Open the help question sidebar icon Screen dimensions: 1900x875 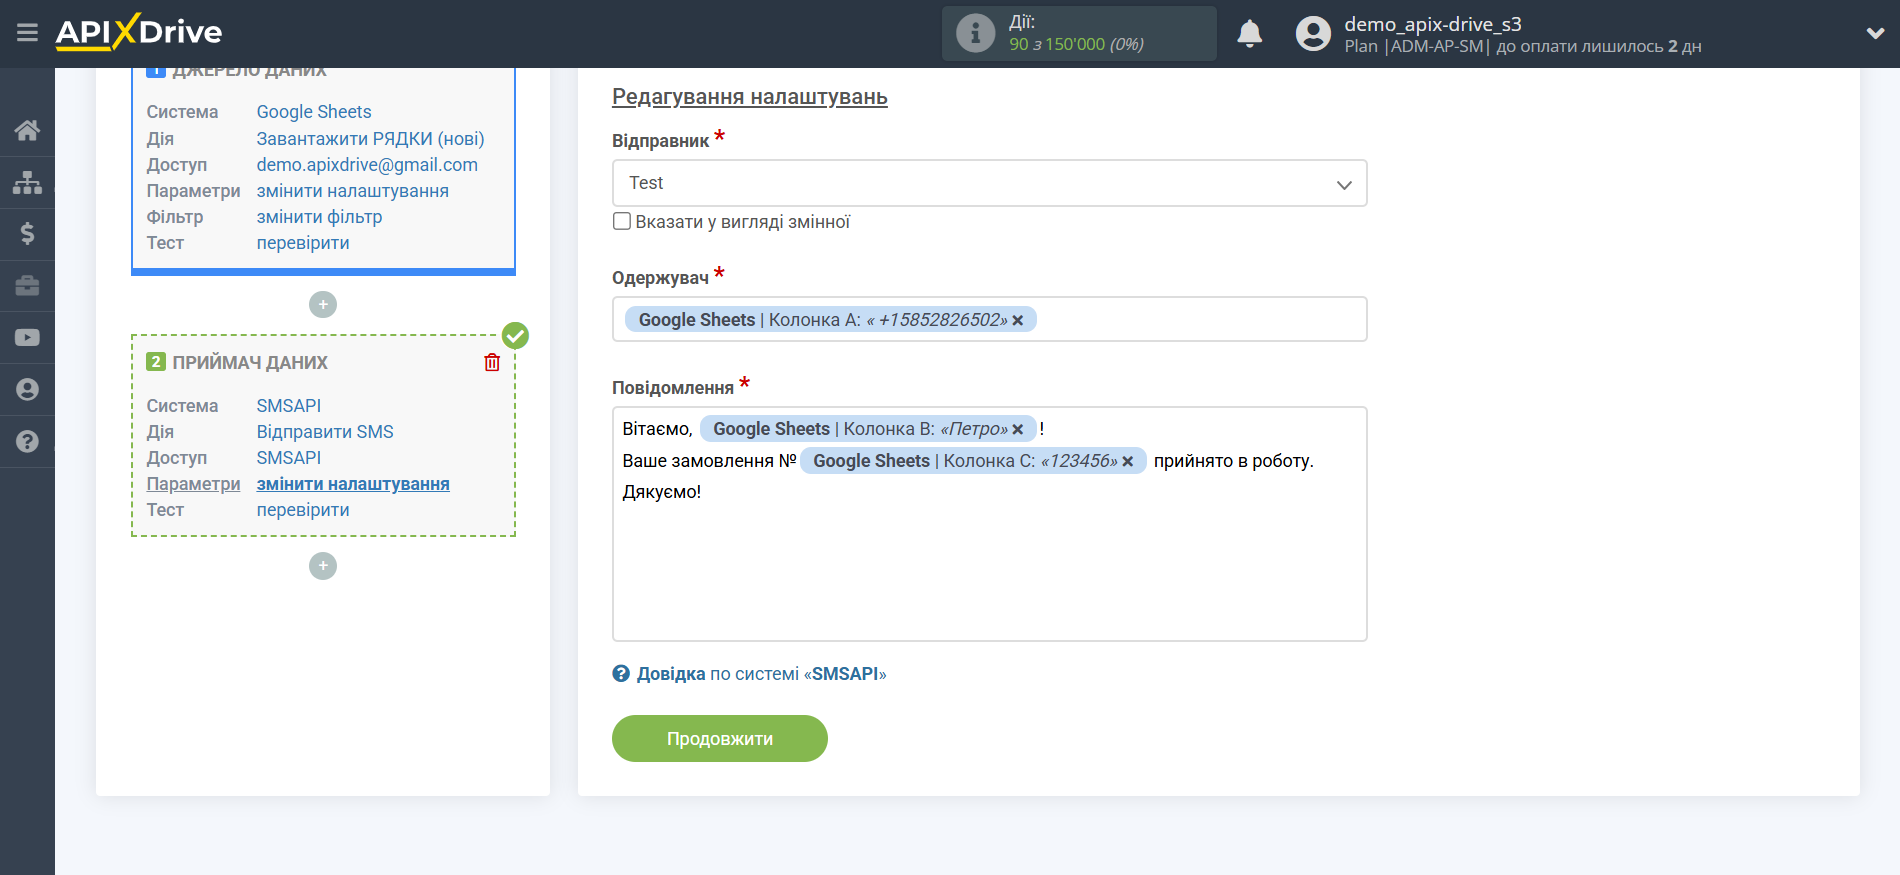pos(27,441)
